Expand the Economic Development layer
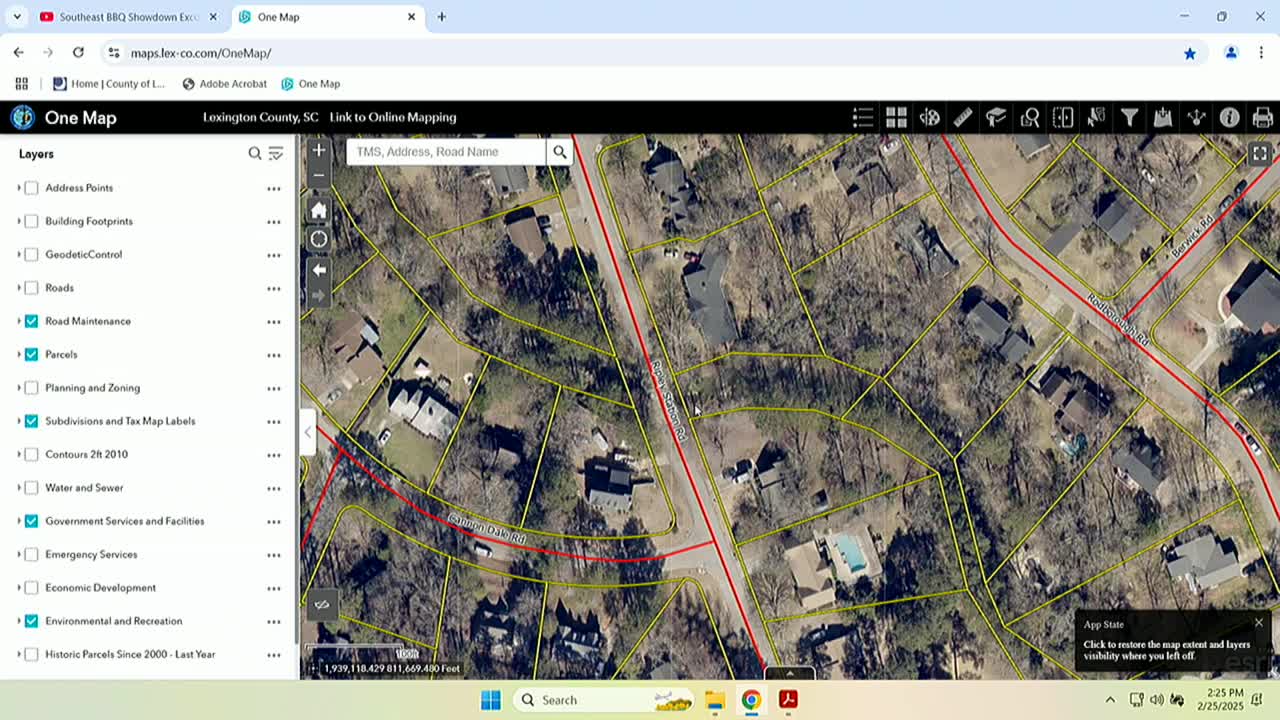1280x720 pixels. (x=19, y=588)
